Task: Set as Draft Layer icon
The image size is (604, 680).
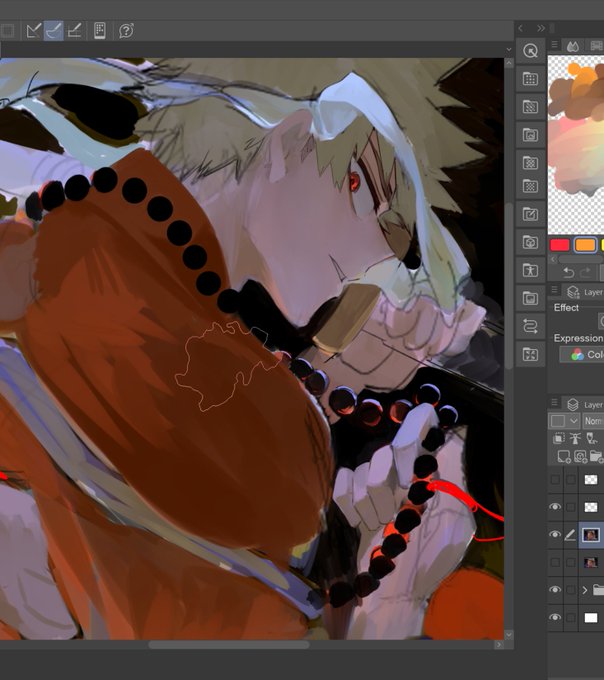Action: (x=591, y=438)
